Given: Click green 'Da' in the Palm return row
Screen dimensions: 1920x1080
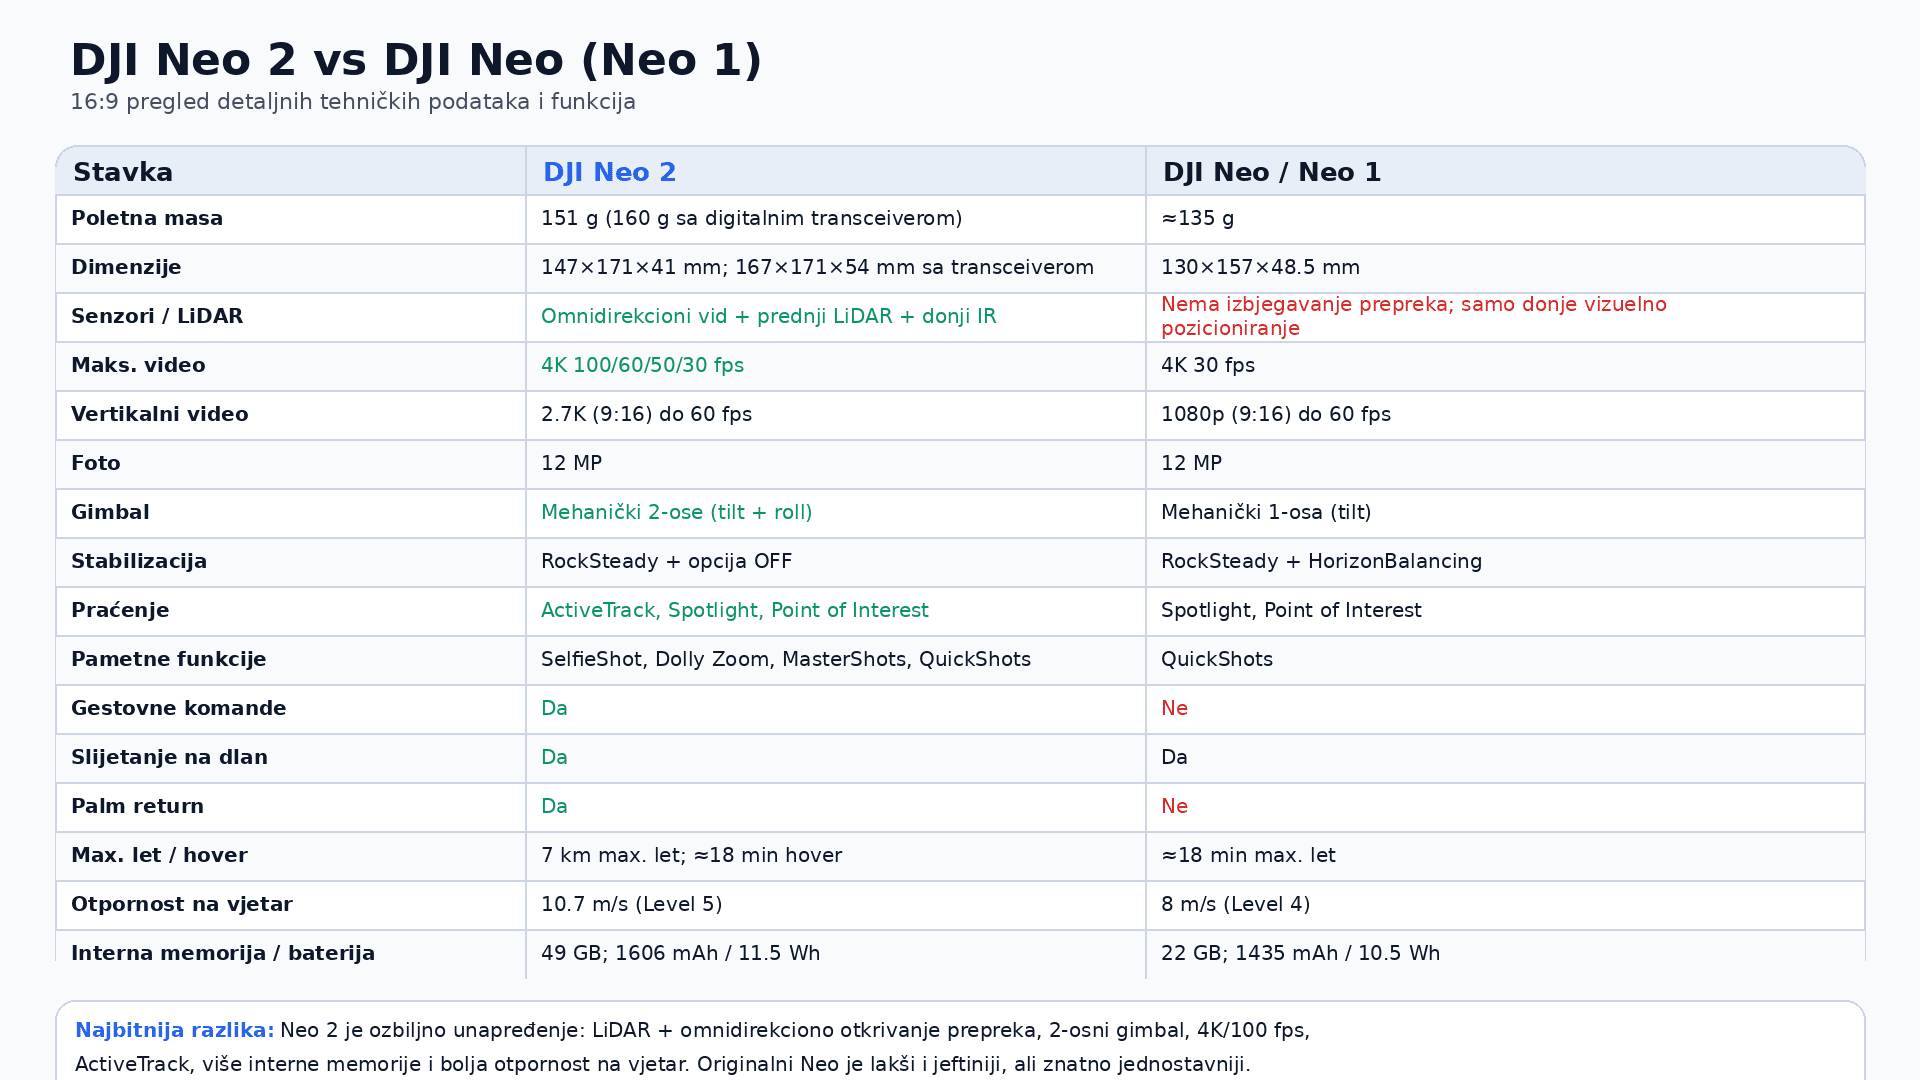Looking at the screenshot, I should click(x=554, y=806).
